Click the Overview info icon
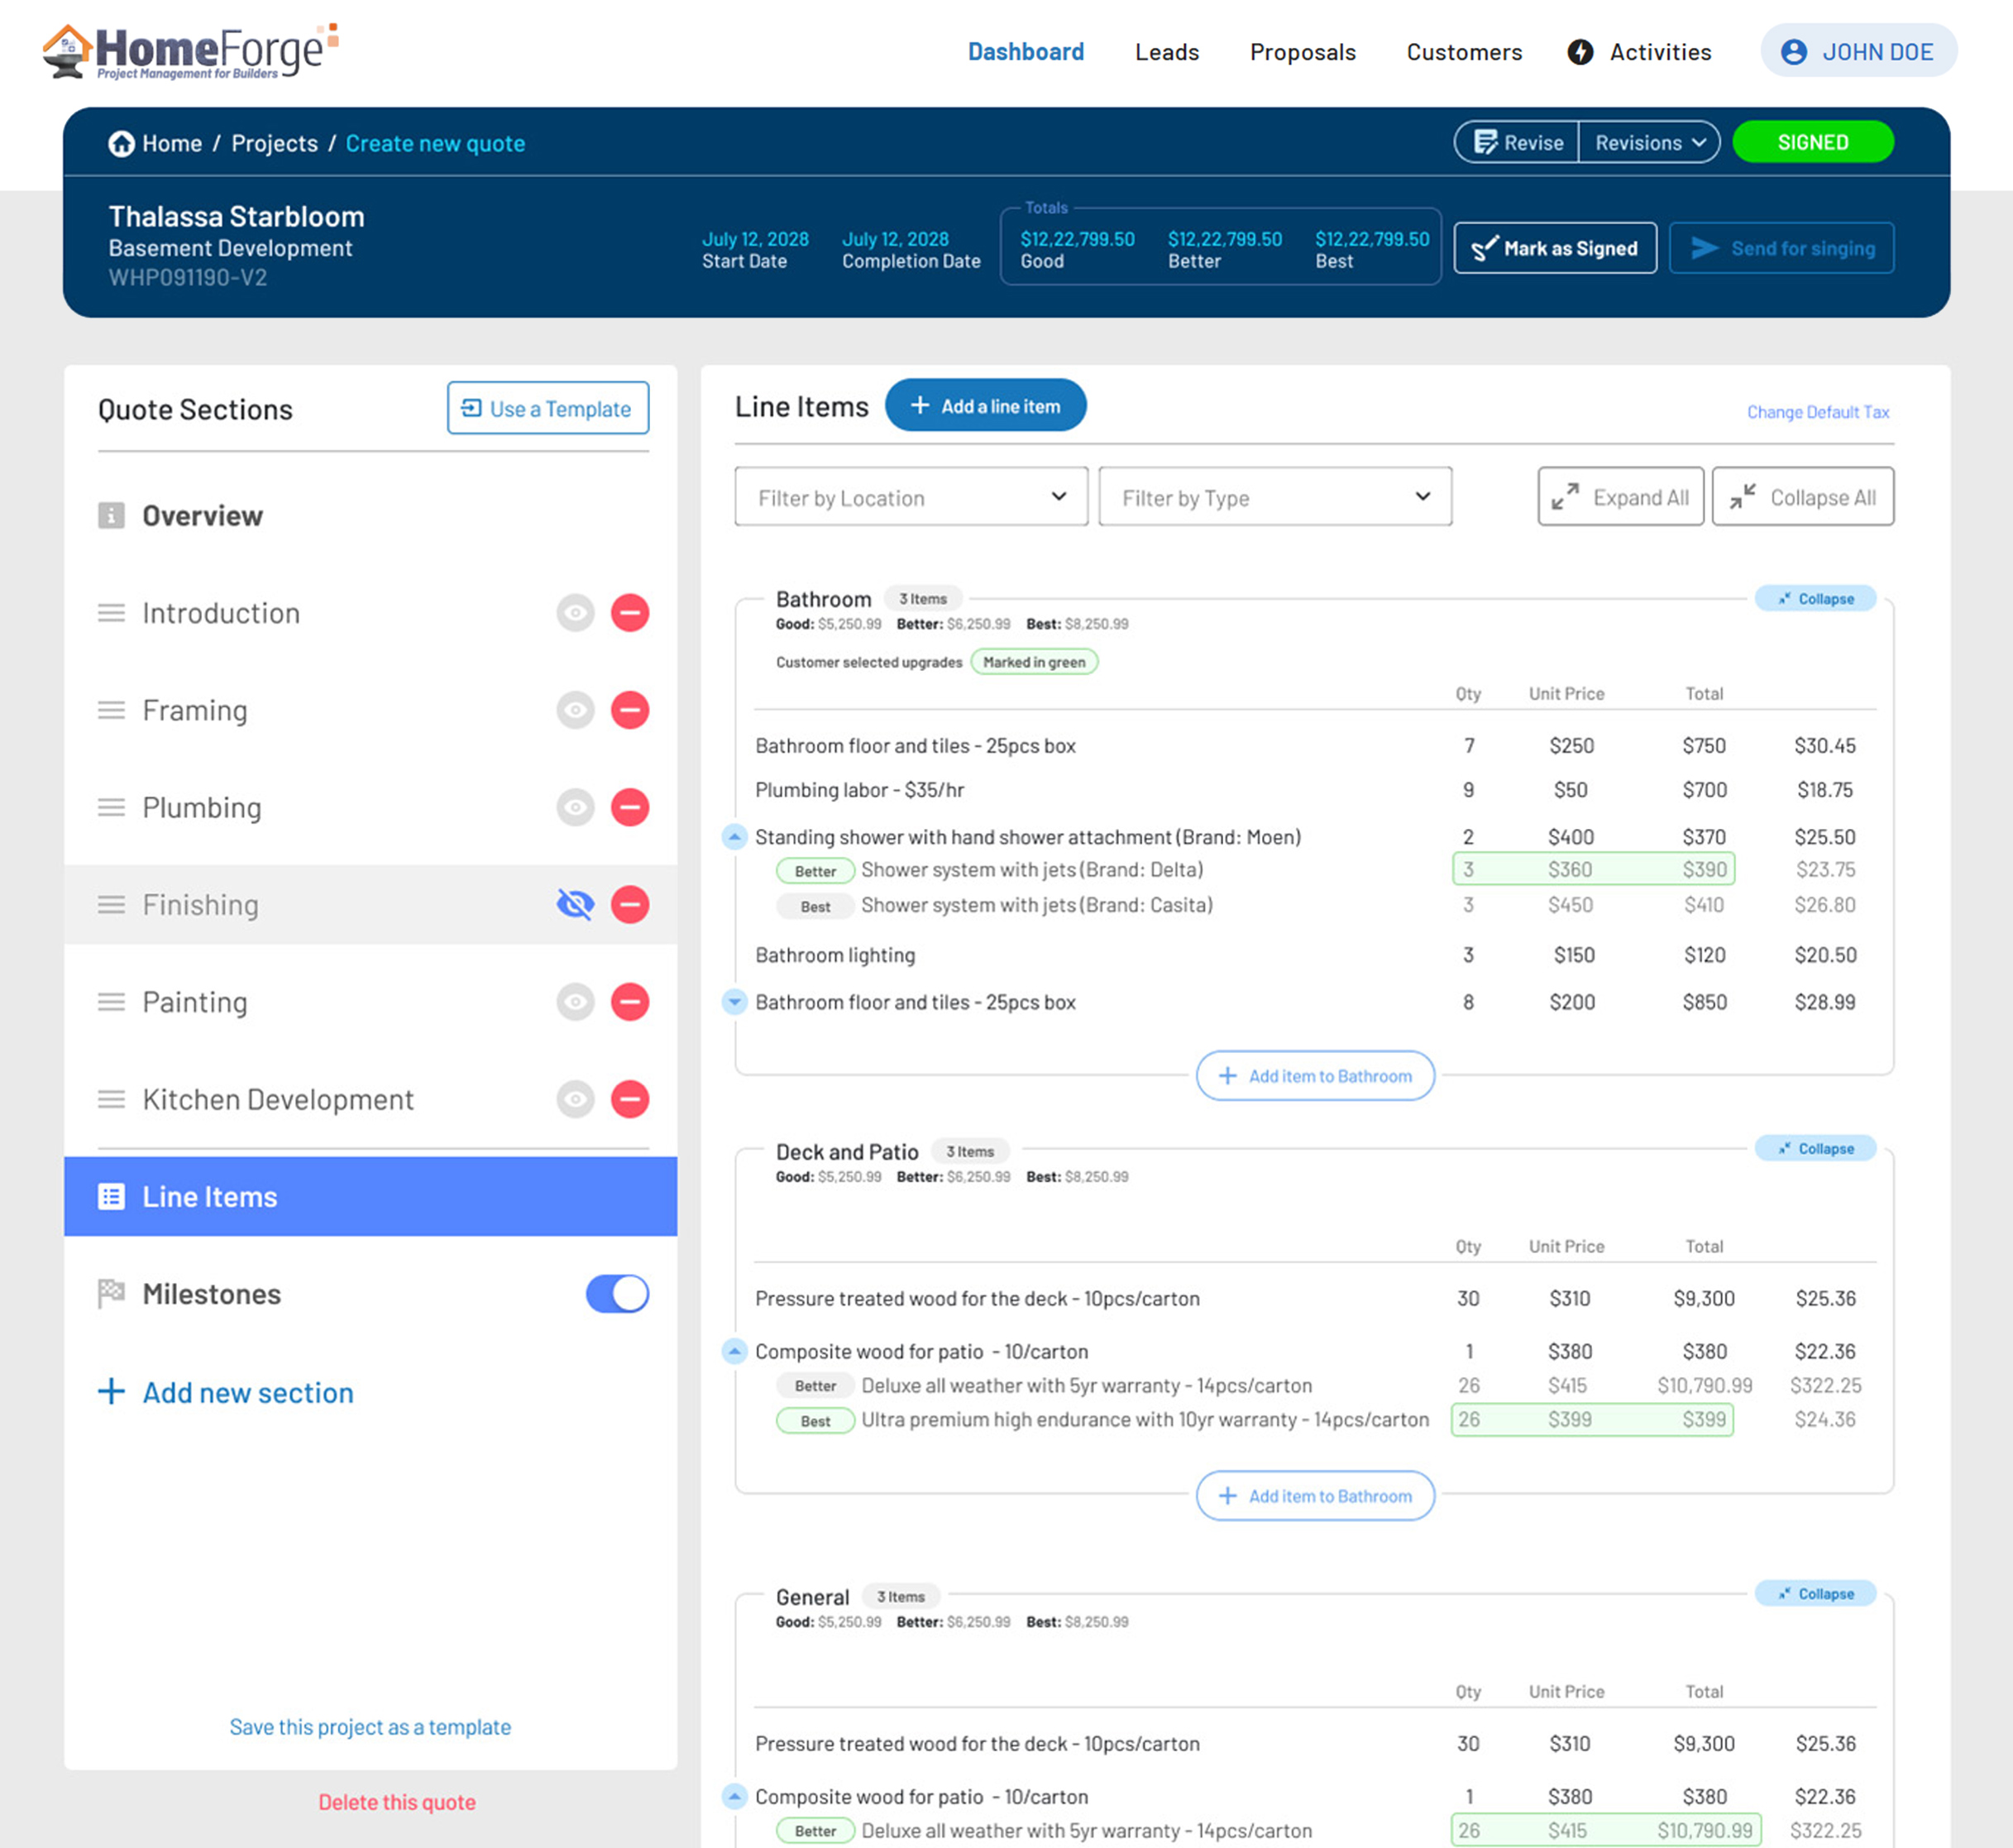This screenshot has width=2013, height=1848. [x=111, y=516]
